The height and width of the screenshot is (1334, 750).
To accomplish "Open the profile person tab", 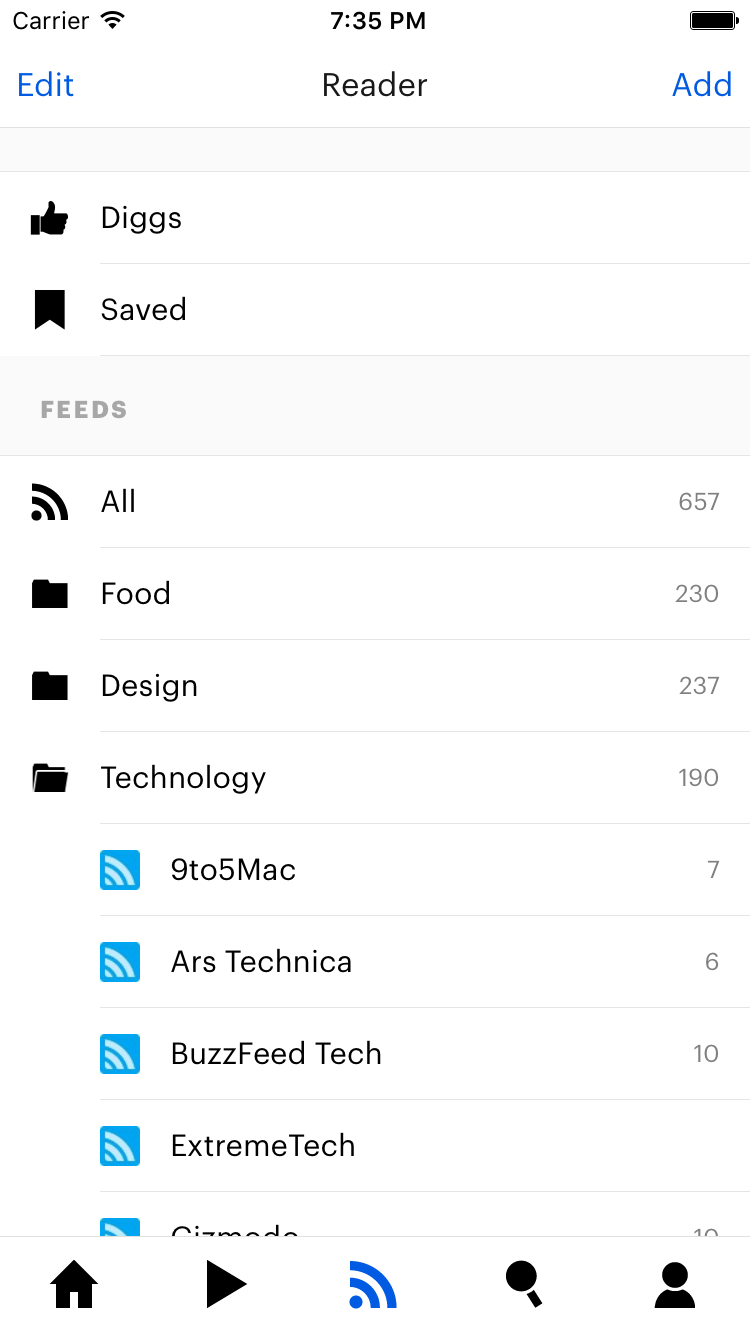I will 675,1285.
